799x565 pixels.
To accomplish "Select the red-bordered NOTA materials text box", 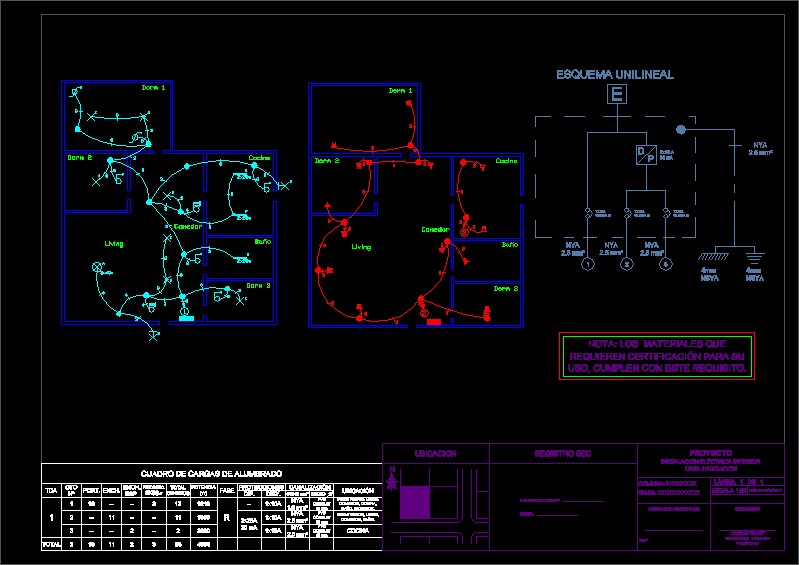I will (x=657, y=356).
